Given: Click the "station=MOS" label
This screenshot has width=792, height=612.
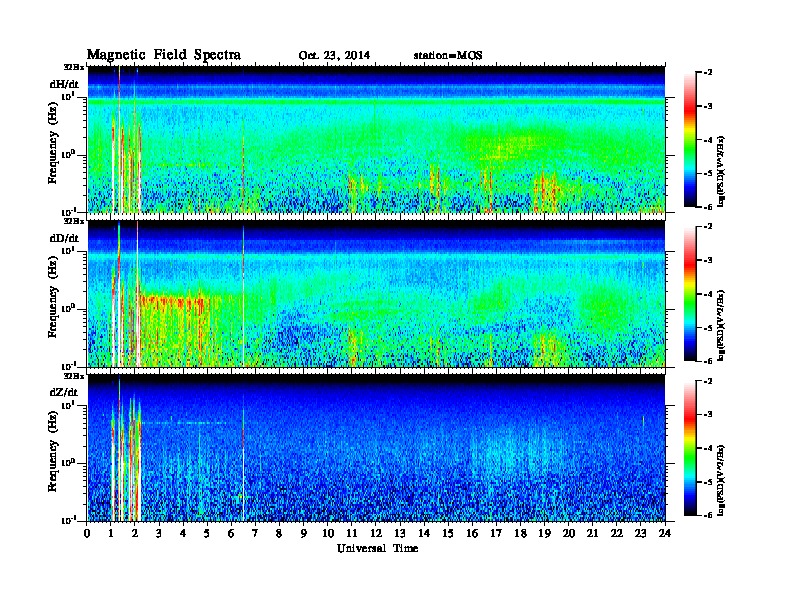Looking at the screenshot, I should pyautogui.click(x=448, y=56).
